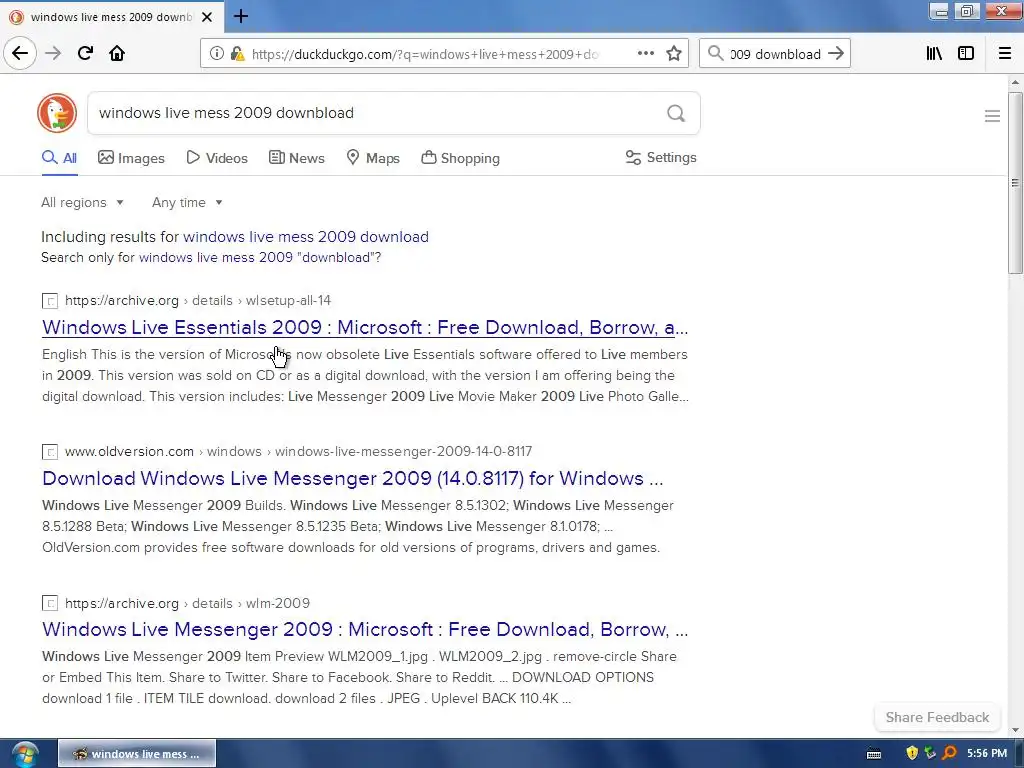Switch to Videos tab

pos(217,158)
